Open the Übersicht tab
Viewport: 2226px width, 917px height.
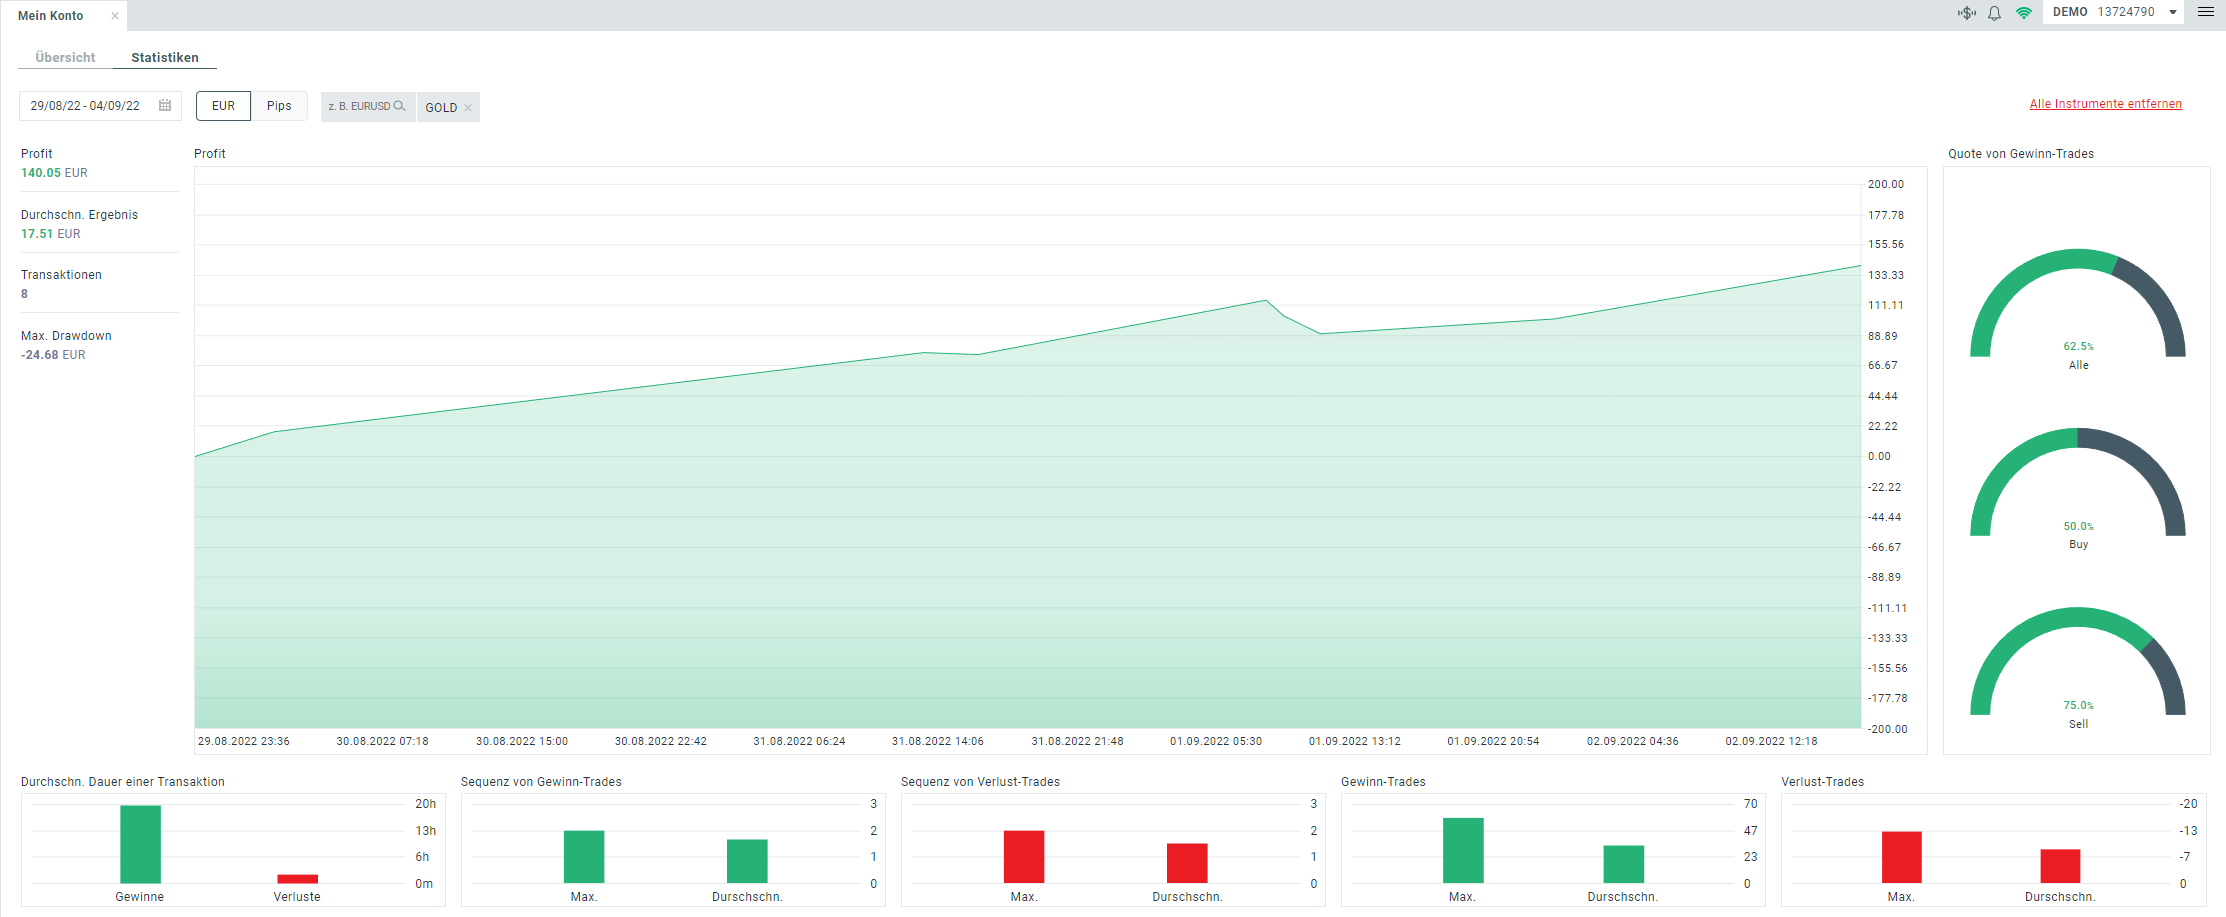(65, 58)
